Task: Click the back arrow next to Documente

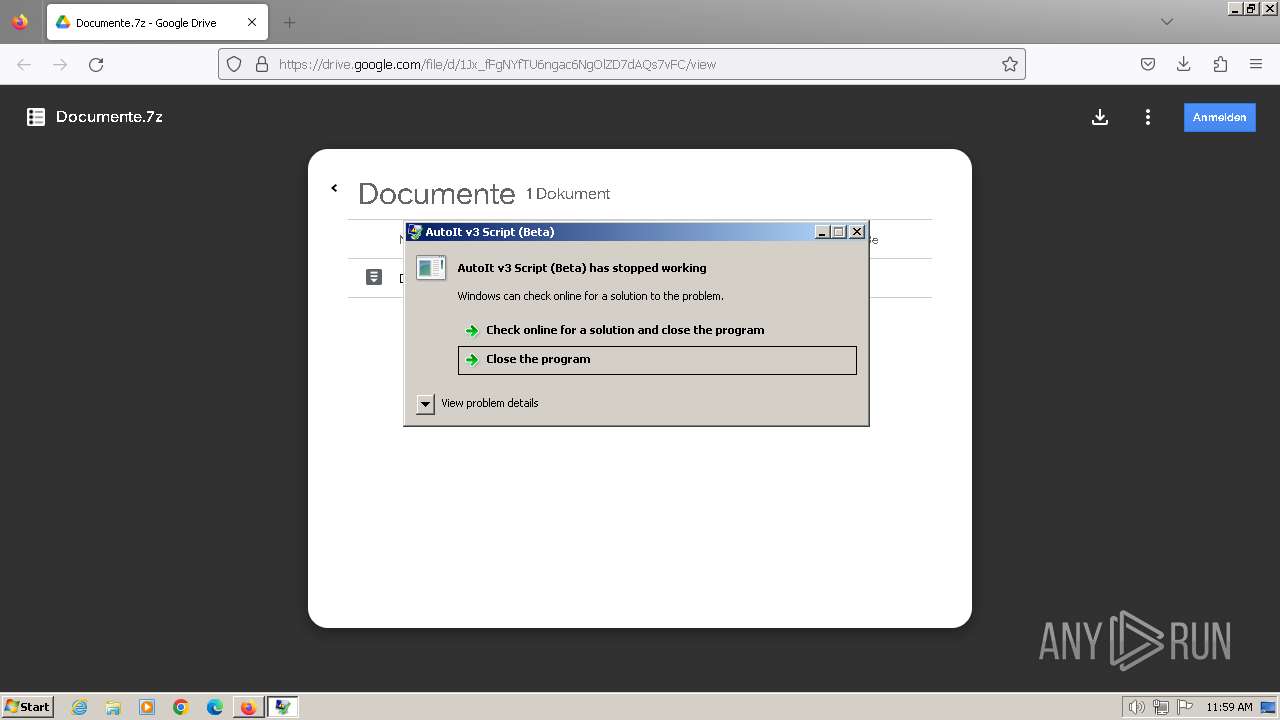Action: point(334,188)
